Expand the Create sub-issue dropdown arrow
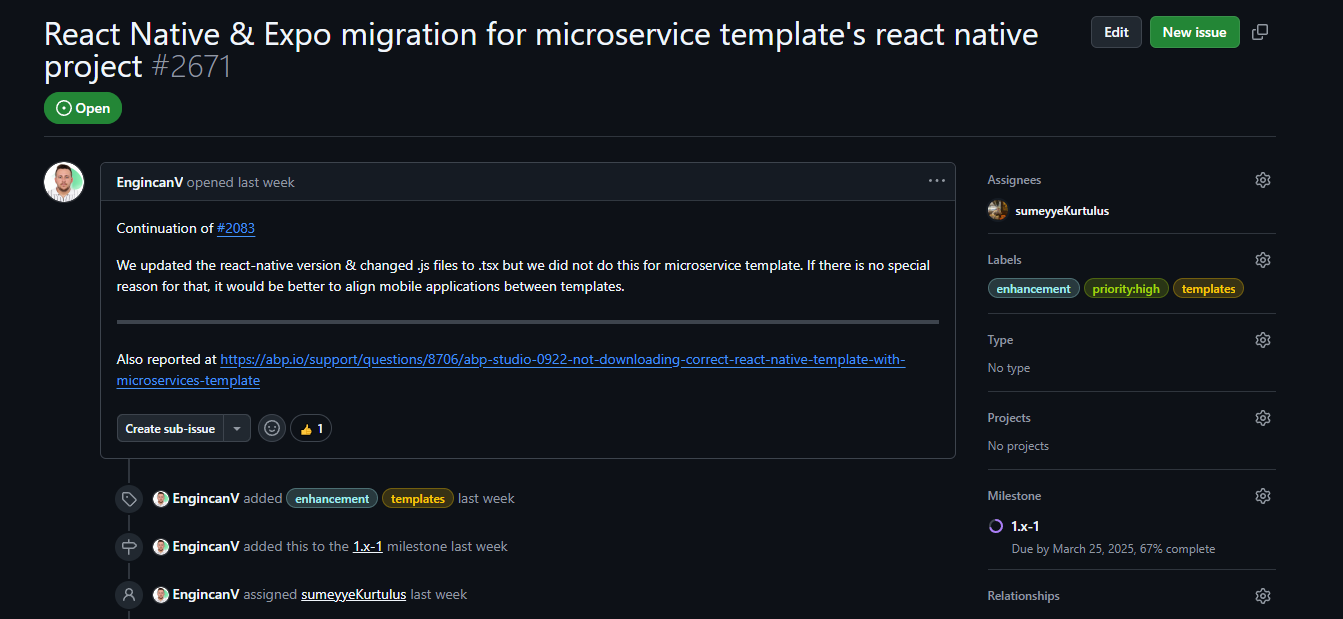Image resolution: width=1343 pixels, height=619 pixels. tap(237, 428)
